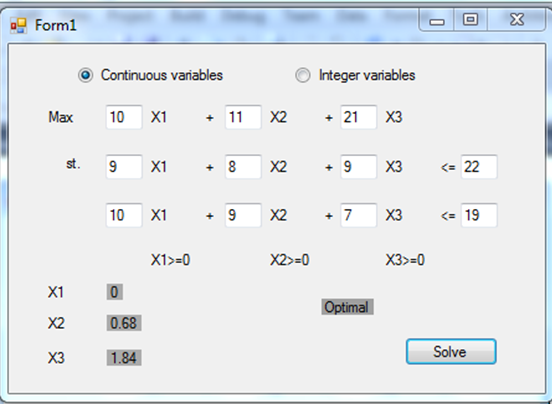Image resolution: width=552 pixels, height=404 pixels.
Task: Click the Optimal status label
Action: [347, 307]
